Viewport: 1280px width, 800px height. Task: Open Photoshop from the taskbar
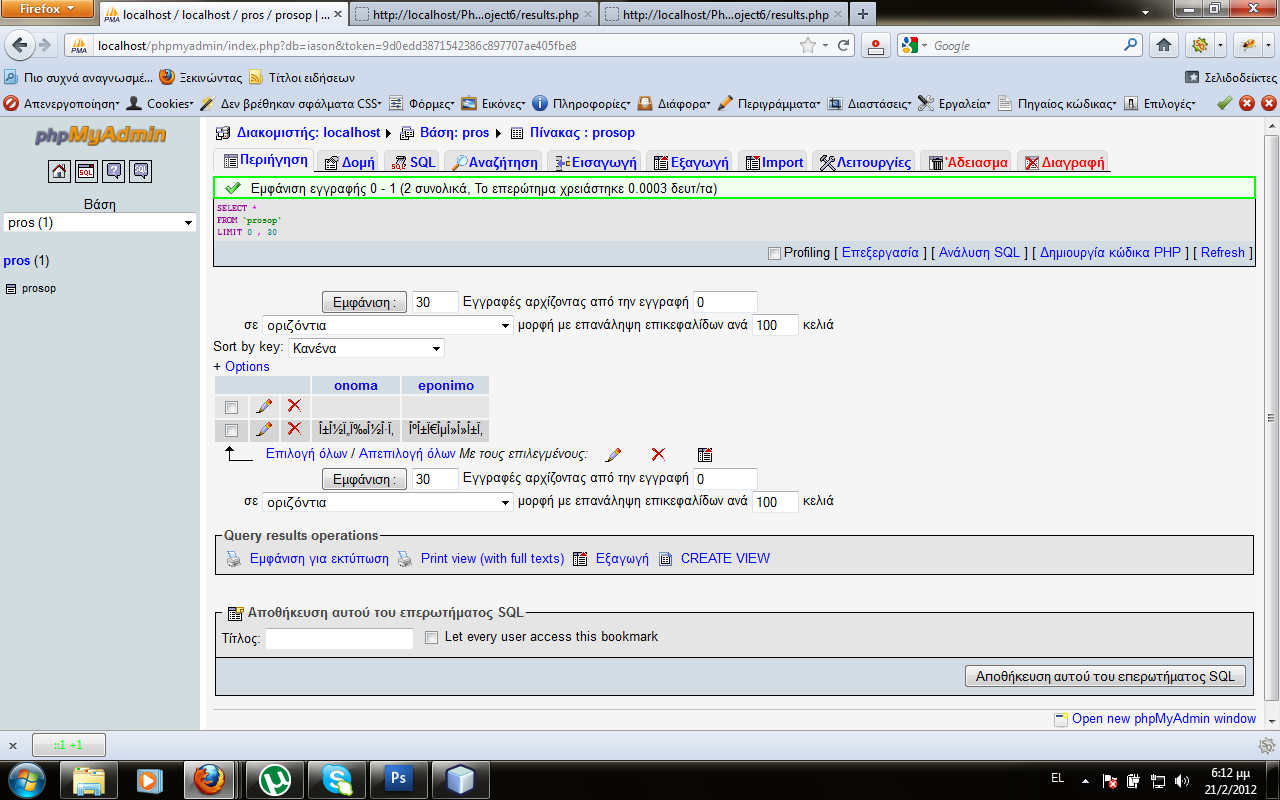[x=398, y=779]
